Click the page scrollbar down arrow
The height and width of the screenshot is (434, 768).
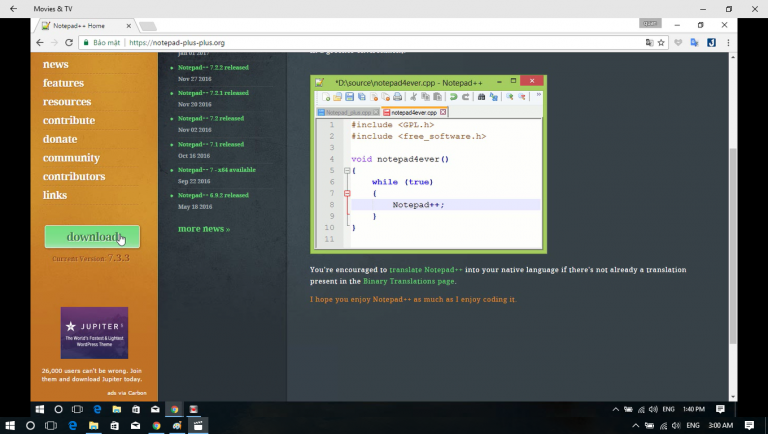(x=733, y=397)
